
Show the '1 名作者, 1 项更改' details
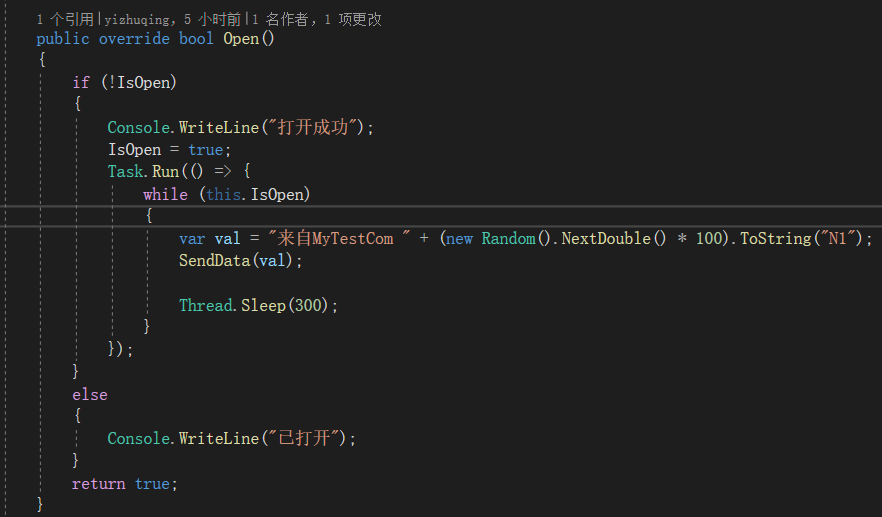click(x=317, y=20)
